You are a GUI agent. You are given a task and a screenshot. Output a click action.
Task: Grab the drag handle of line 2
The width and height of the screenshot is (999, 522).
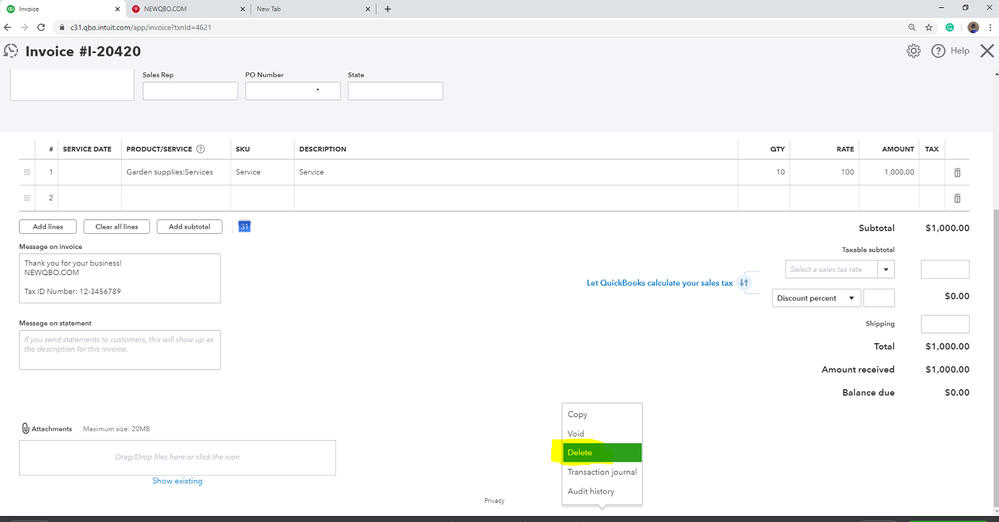27,198
